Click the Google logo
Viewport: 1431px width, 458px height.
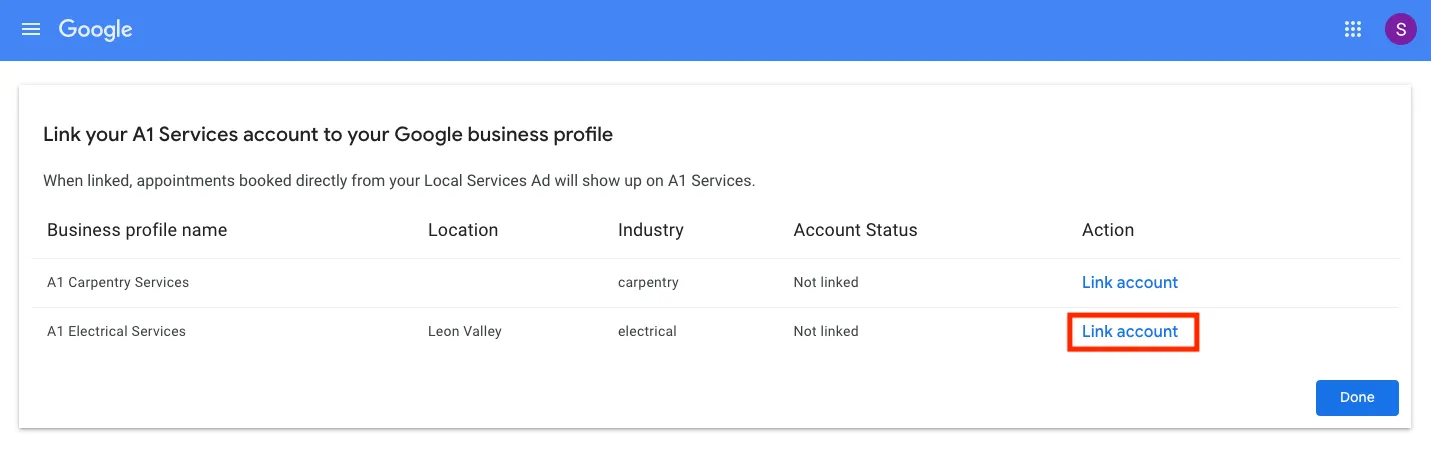[x=96, y=30]
